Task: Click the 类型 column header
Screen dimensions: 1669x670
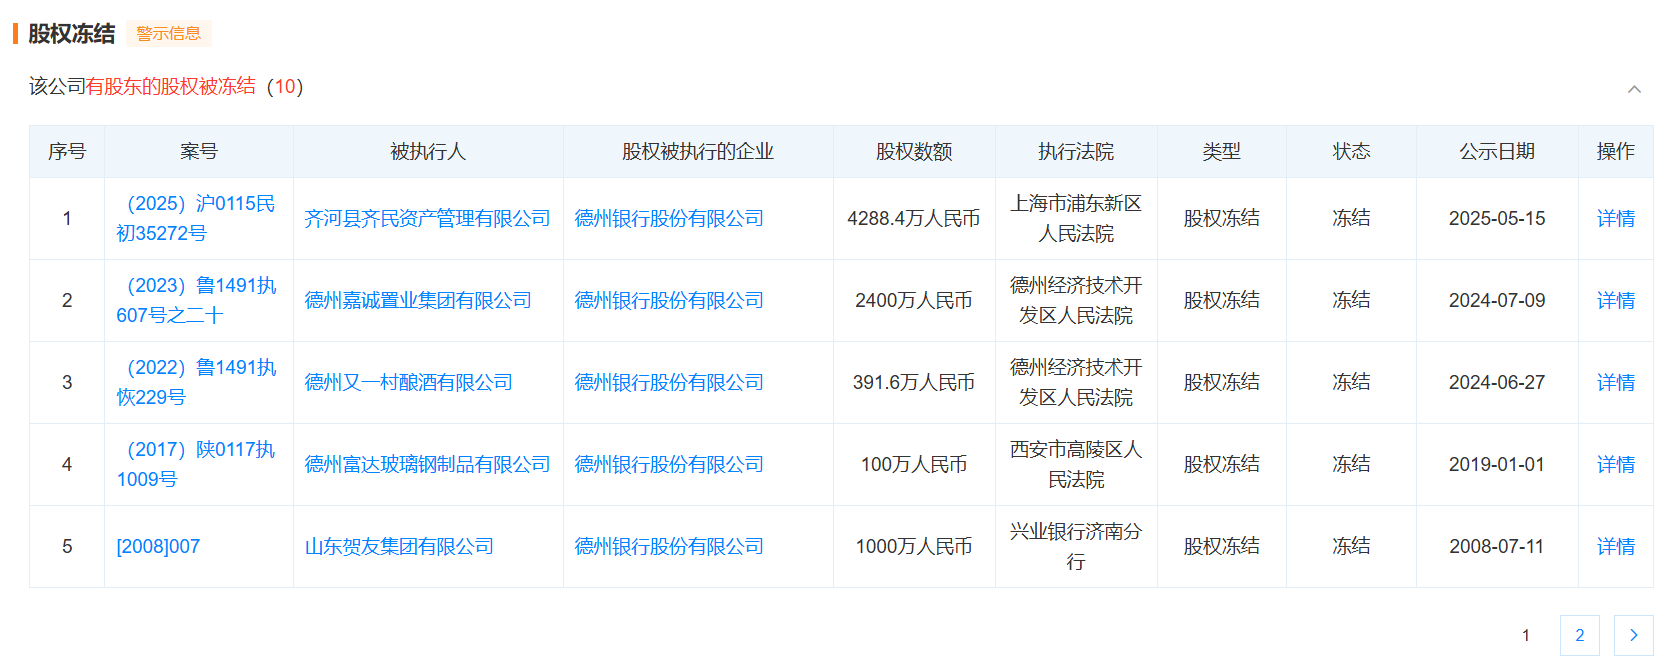Action: pyautogui.click(x=1221, y=151)
